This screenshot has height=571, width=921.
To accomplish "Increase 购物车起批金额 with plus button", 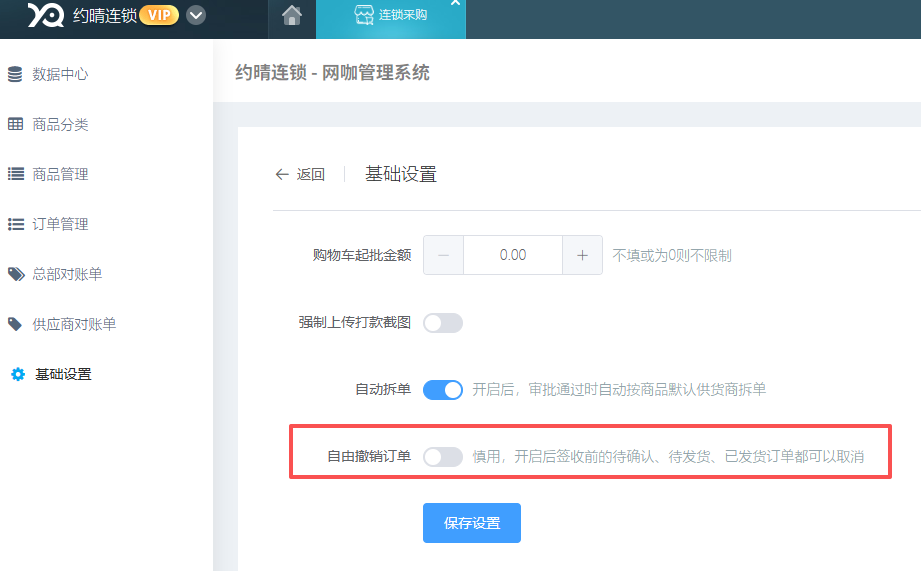I will coord(582,255).
